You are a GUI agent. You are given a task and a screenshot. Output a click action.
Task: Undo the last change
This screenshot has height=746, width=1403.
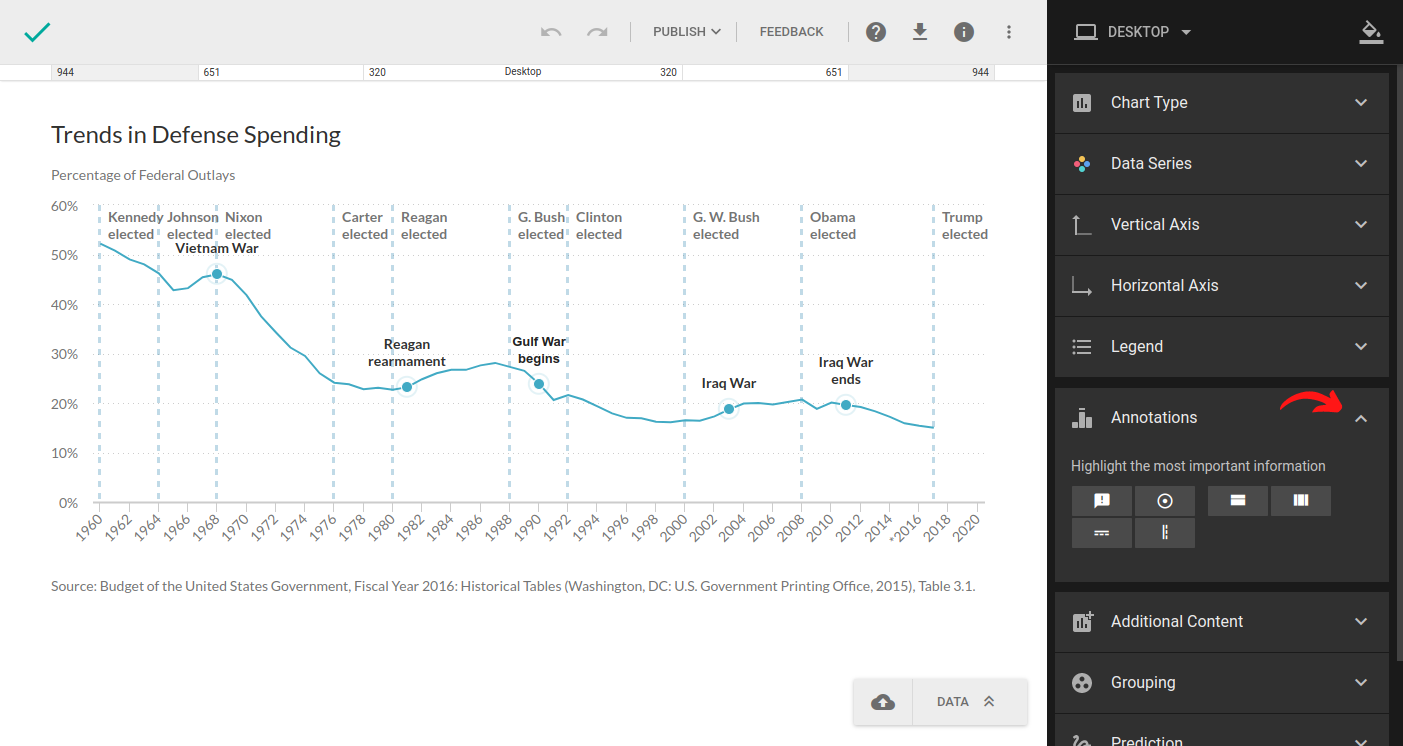[x=551, y=32]
